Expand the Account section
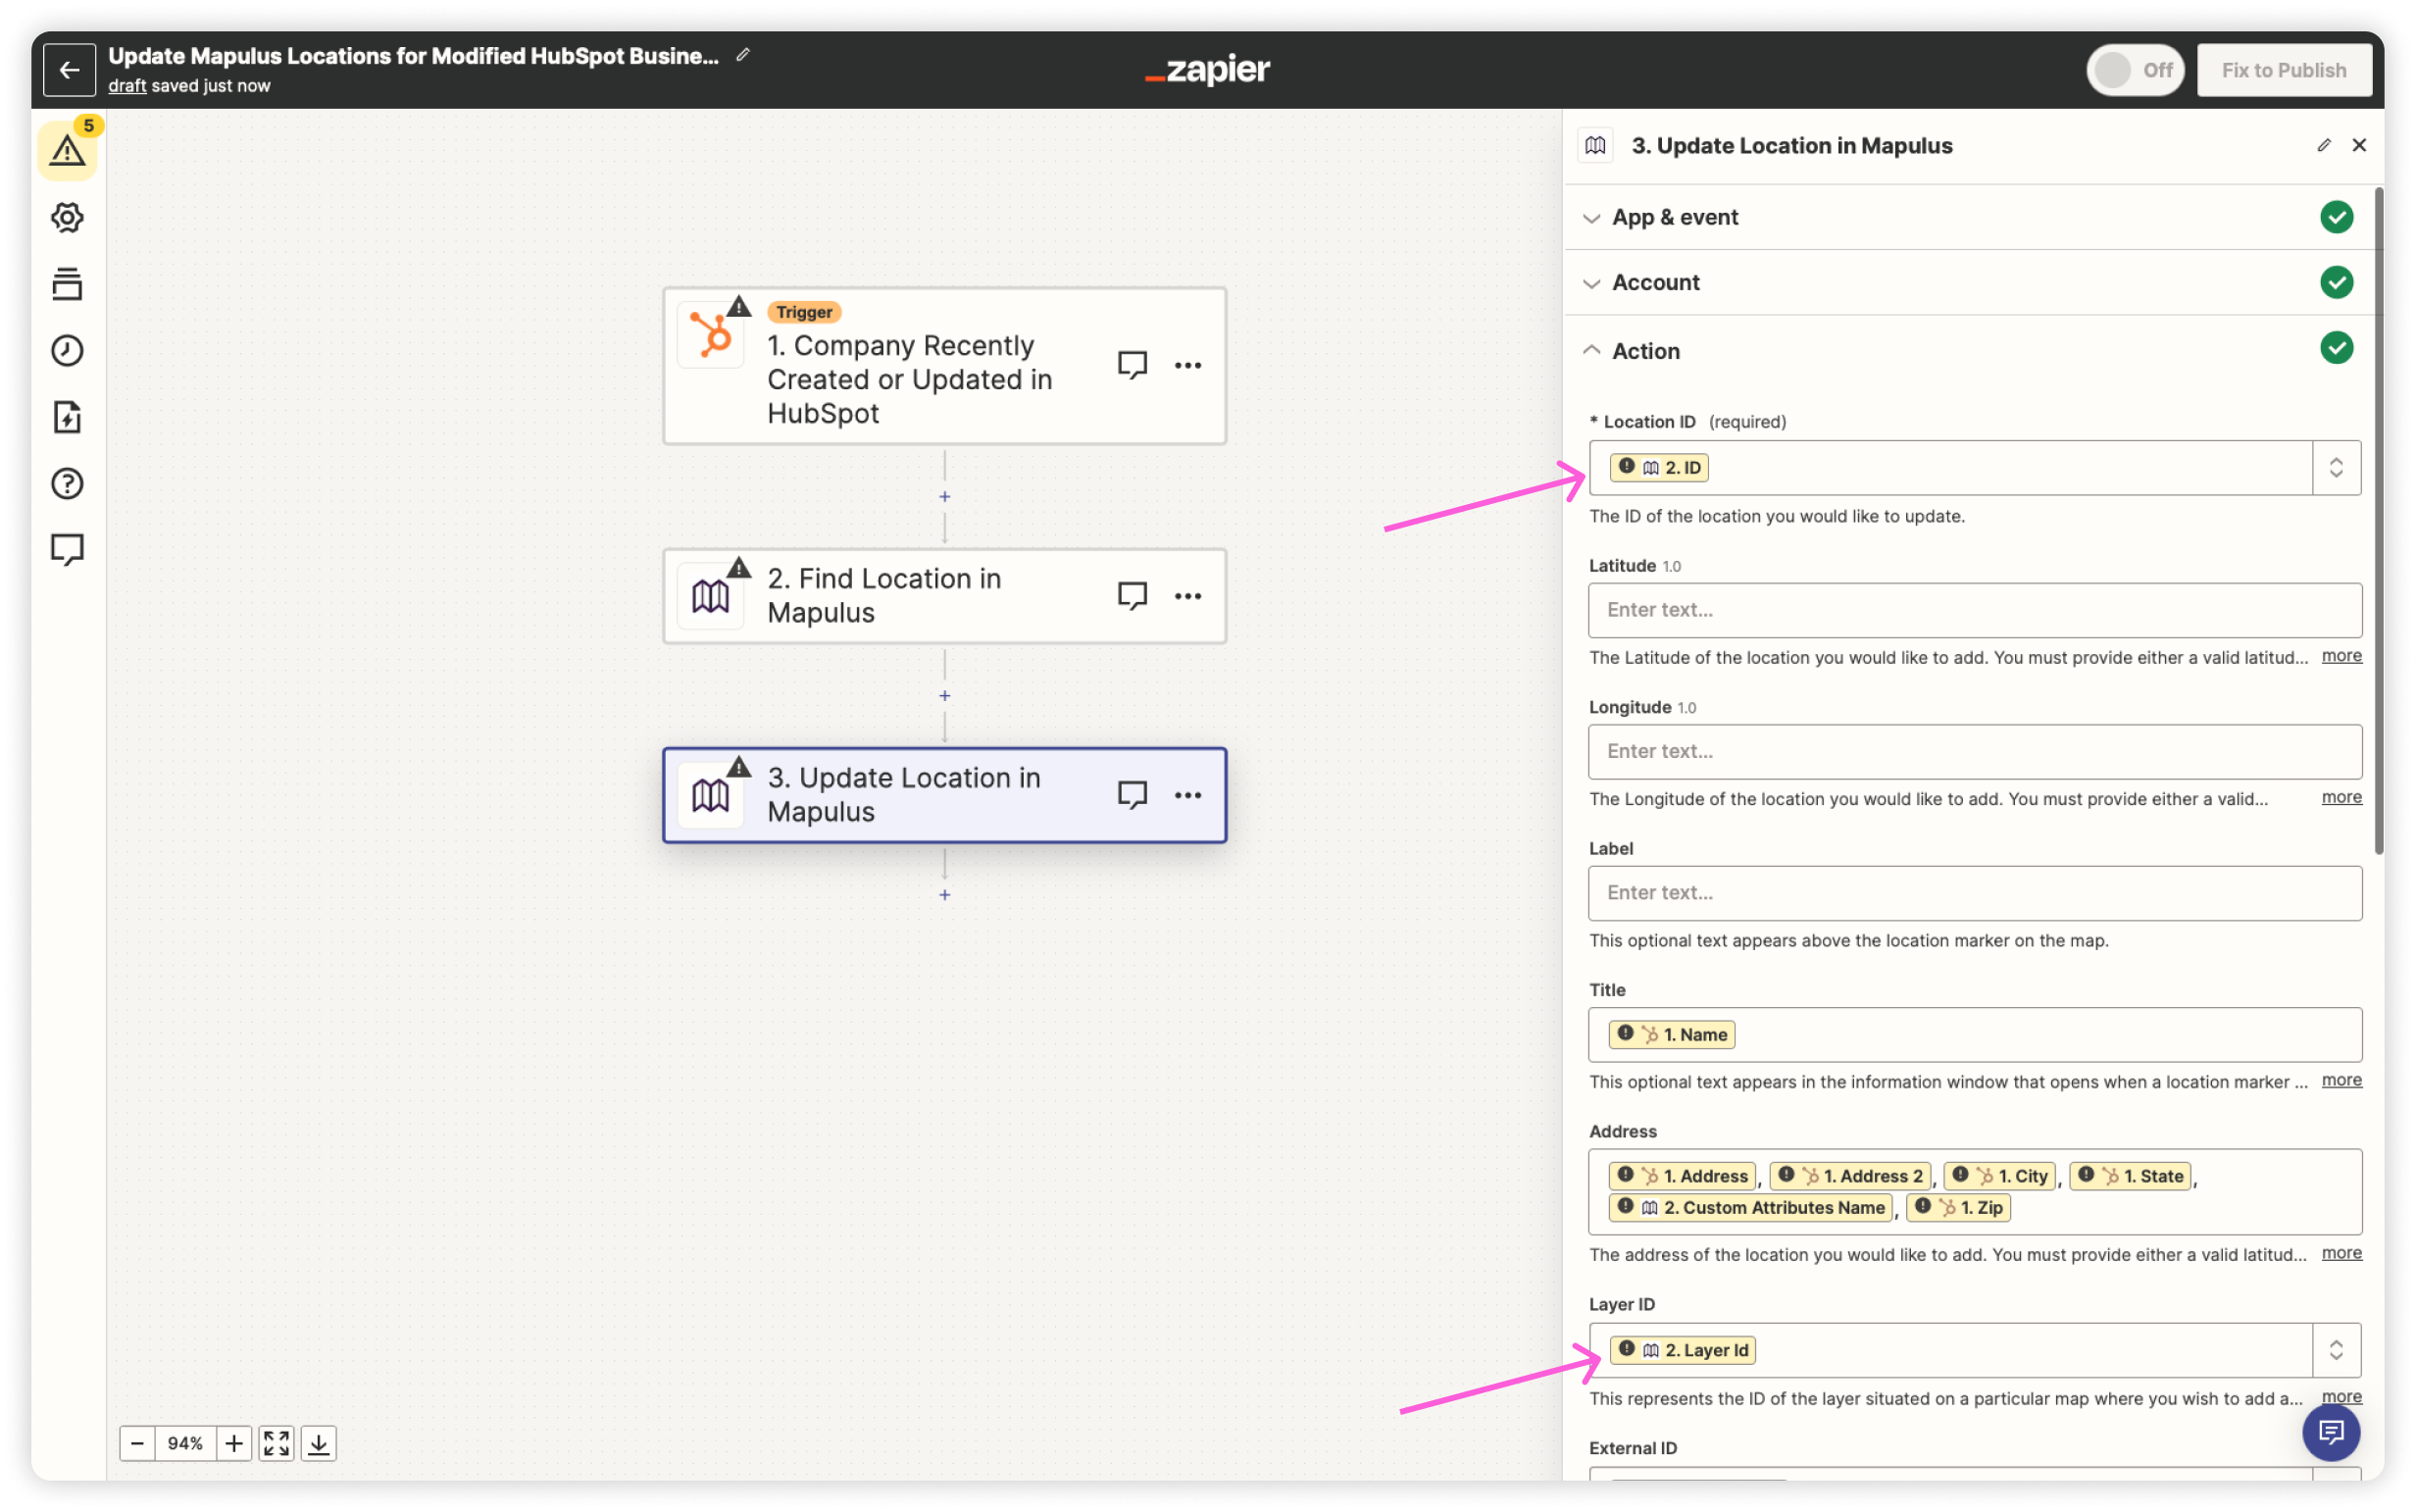 click(x=1972, y=282)
